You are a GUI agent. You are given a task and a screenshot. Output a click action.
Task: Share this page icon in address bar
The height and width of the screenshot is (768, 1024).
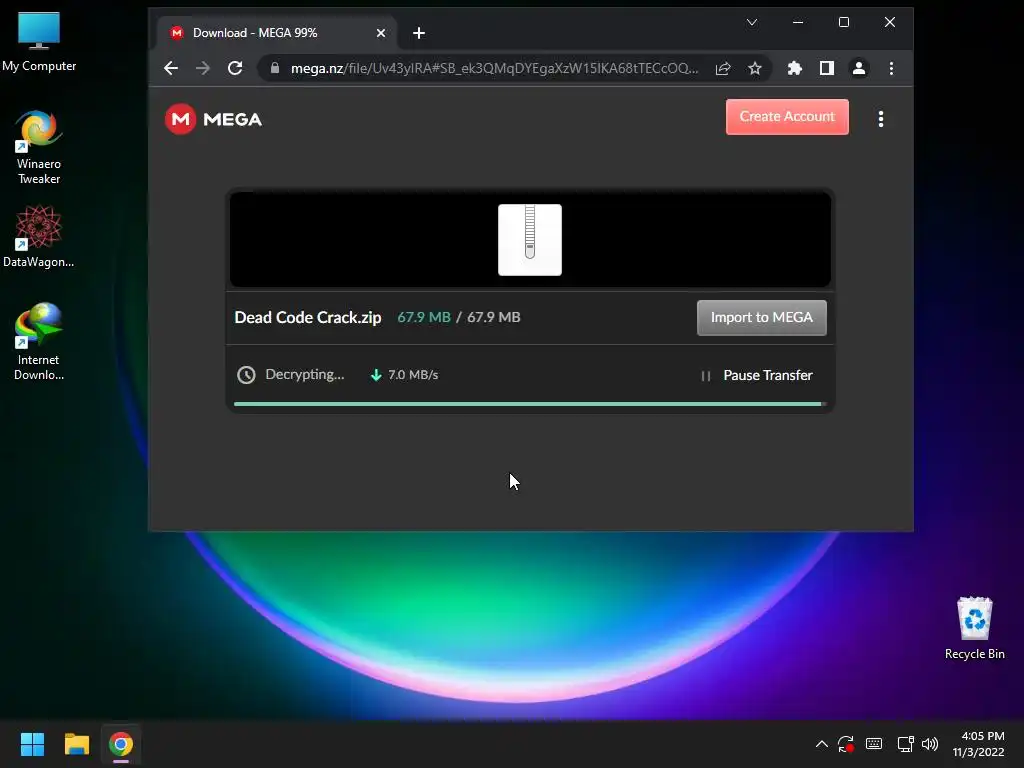(x=723, y=68)
